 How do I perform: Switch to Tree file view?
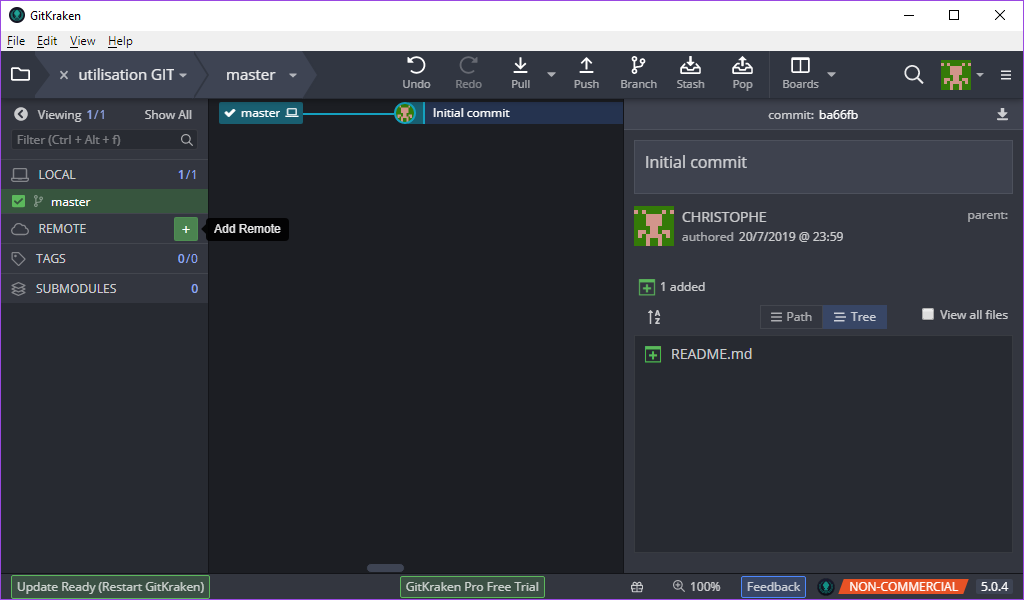[854, 317]
